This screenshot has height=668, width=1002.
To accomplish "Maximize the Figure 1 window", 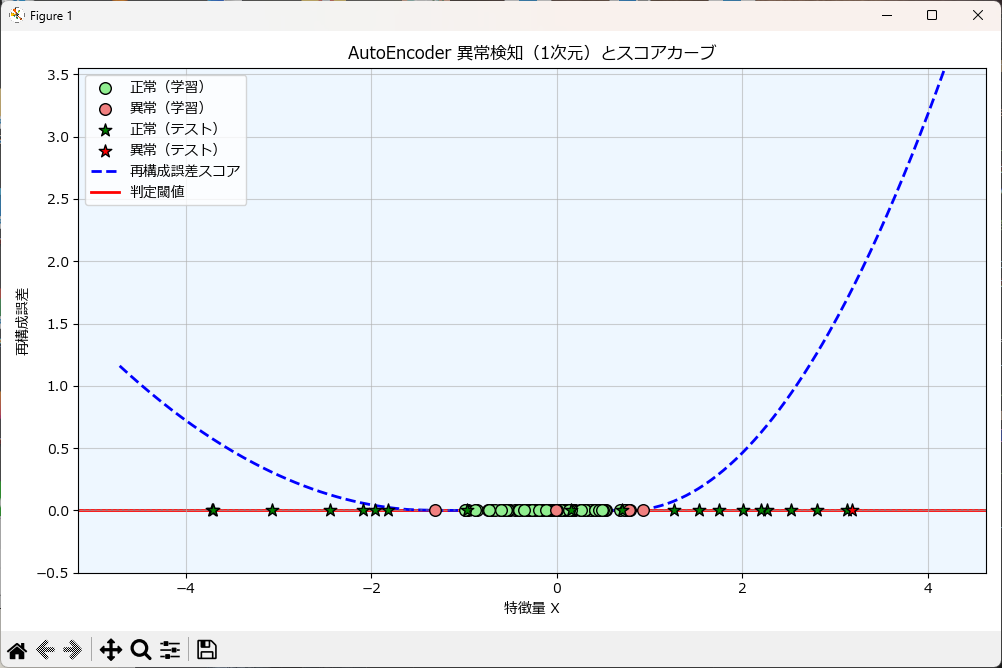I will coord(931,16).
